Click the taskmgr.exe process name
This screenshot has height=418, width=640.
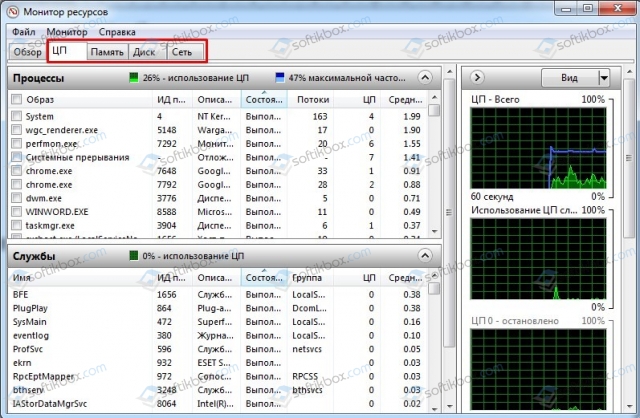(x=50, y=225)
